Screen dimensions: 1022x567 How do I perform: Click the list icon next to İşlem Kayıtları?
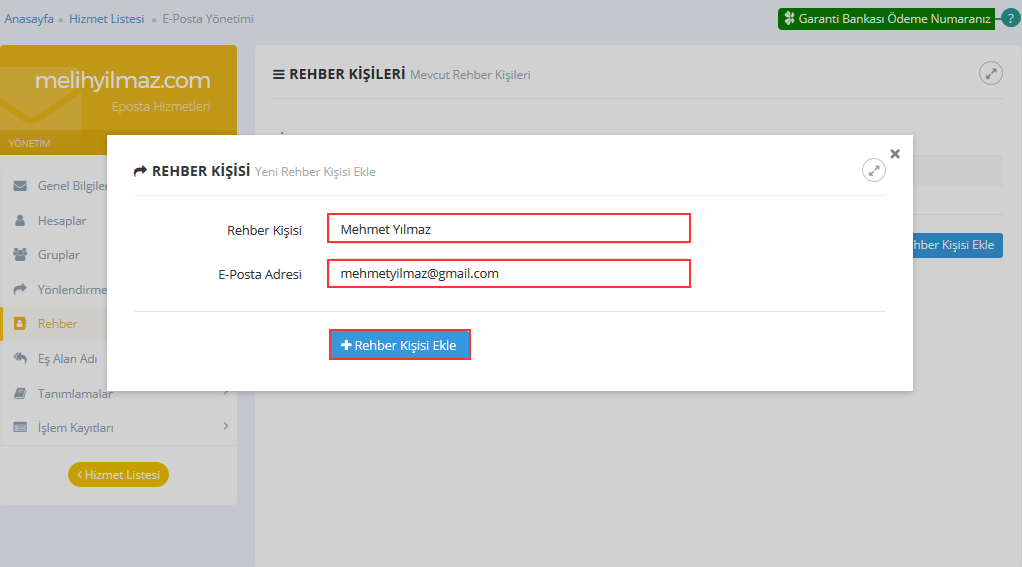click(x=20, y=428)
